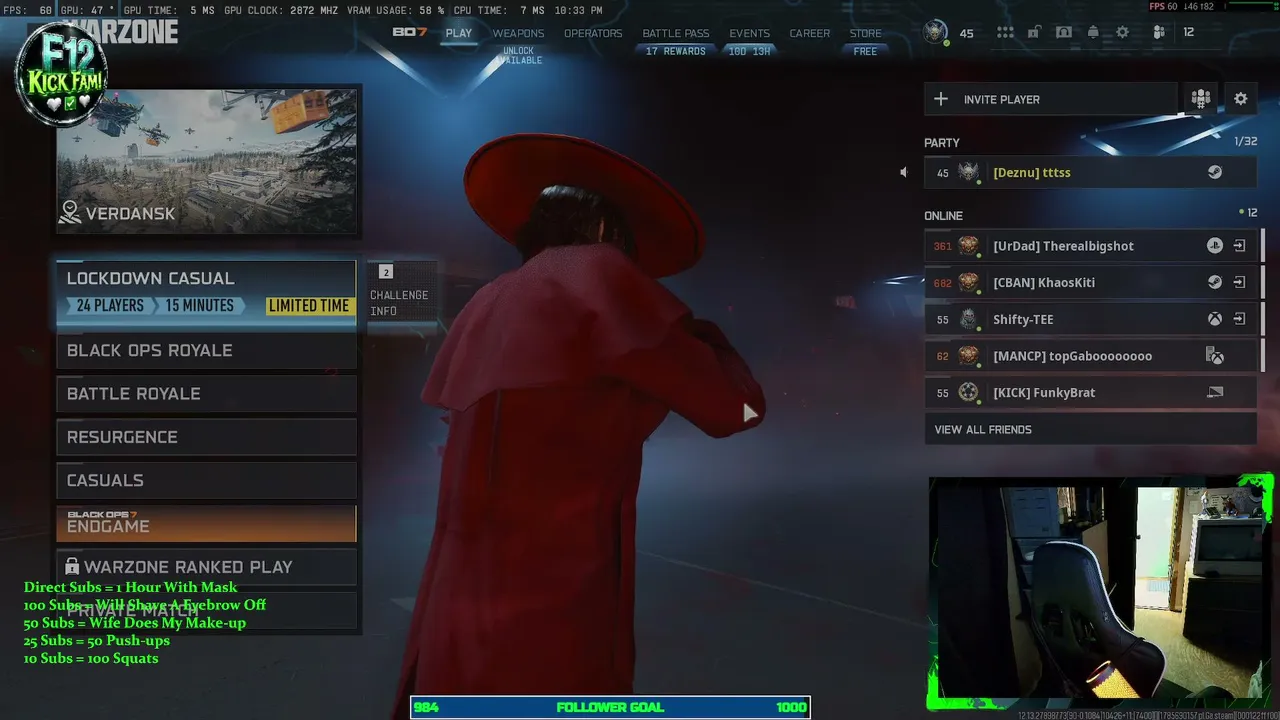Screen dimensions: 1280x720
Task: Click FunkyBrat's rank emblem
Action: tap(968, 392)
